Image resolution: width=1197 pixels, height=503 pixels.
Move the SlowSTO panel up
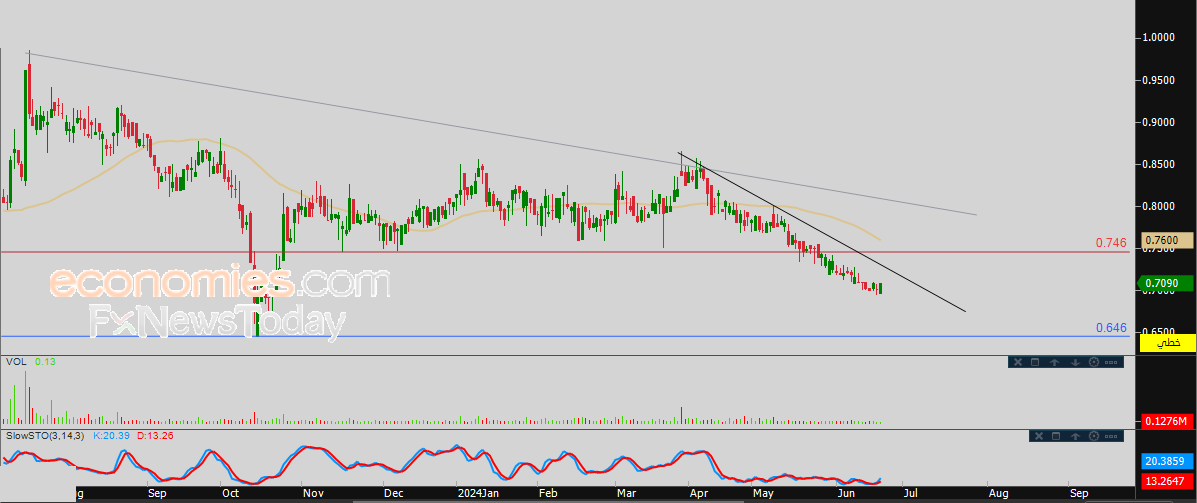[1075, 436]
